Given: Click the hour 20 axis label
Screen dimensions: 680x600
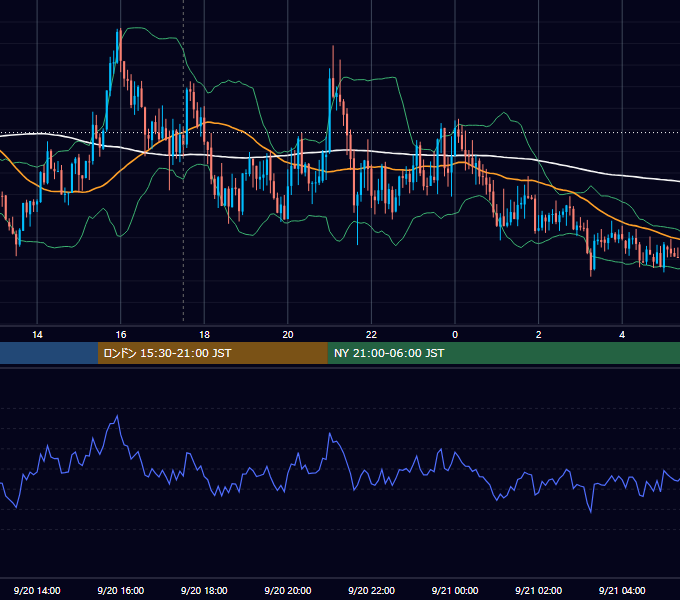Looking at the screenshot, I should [x=288, y=335].
